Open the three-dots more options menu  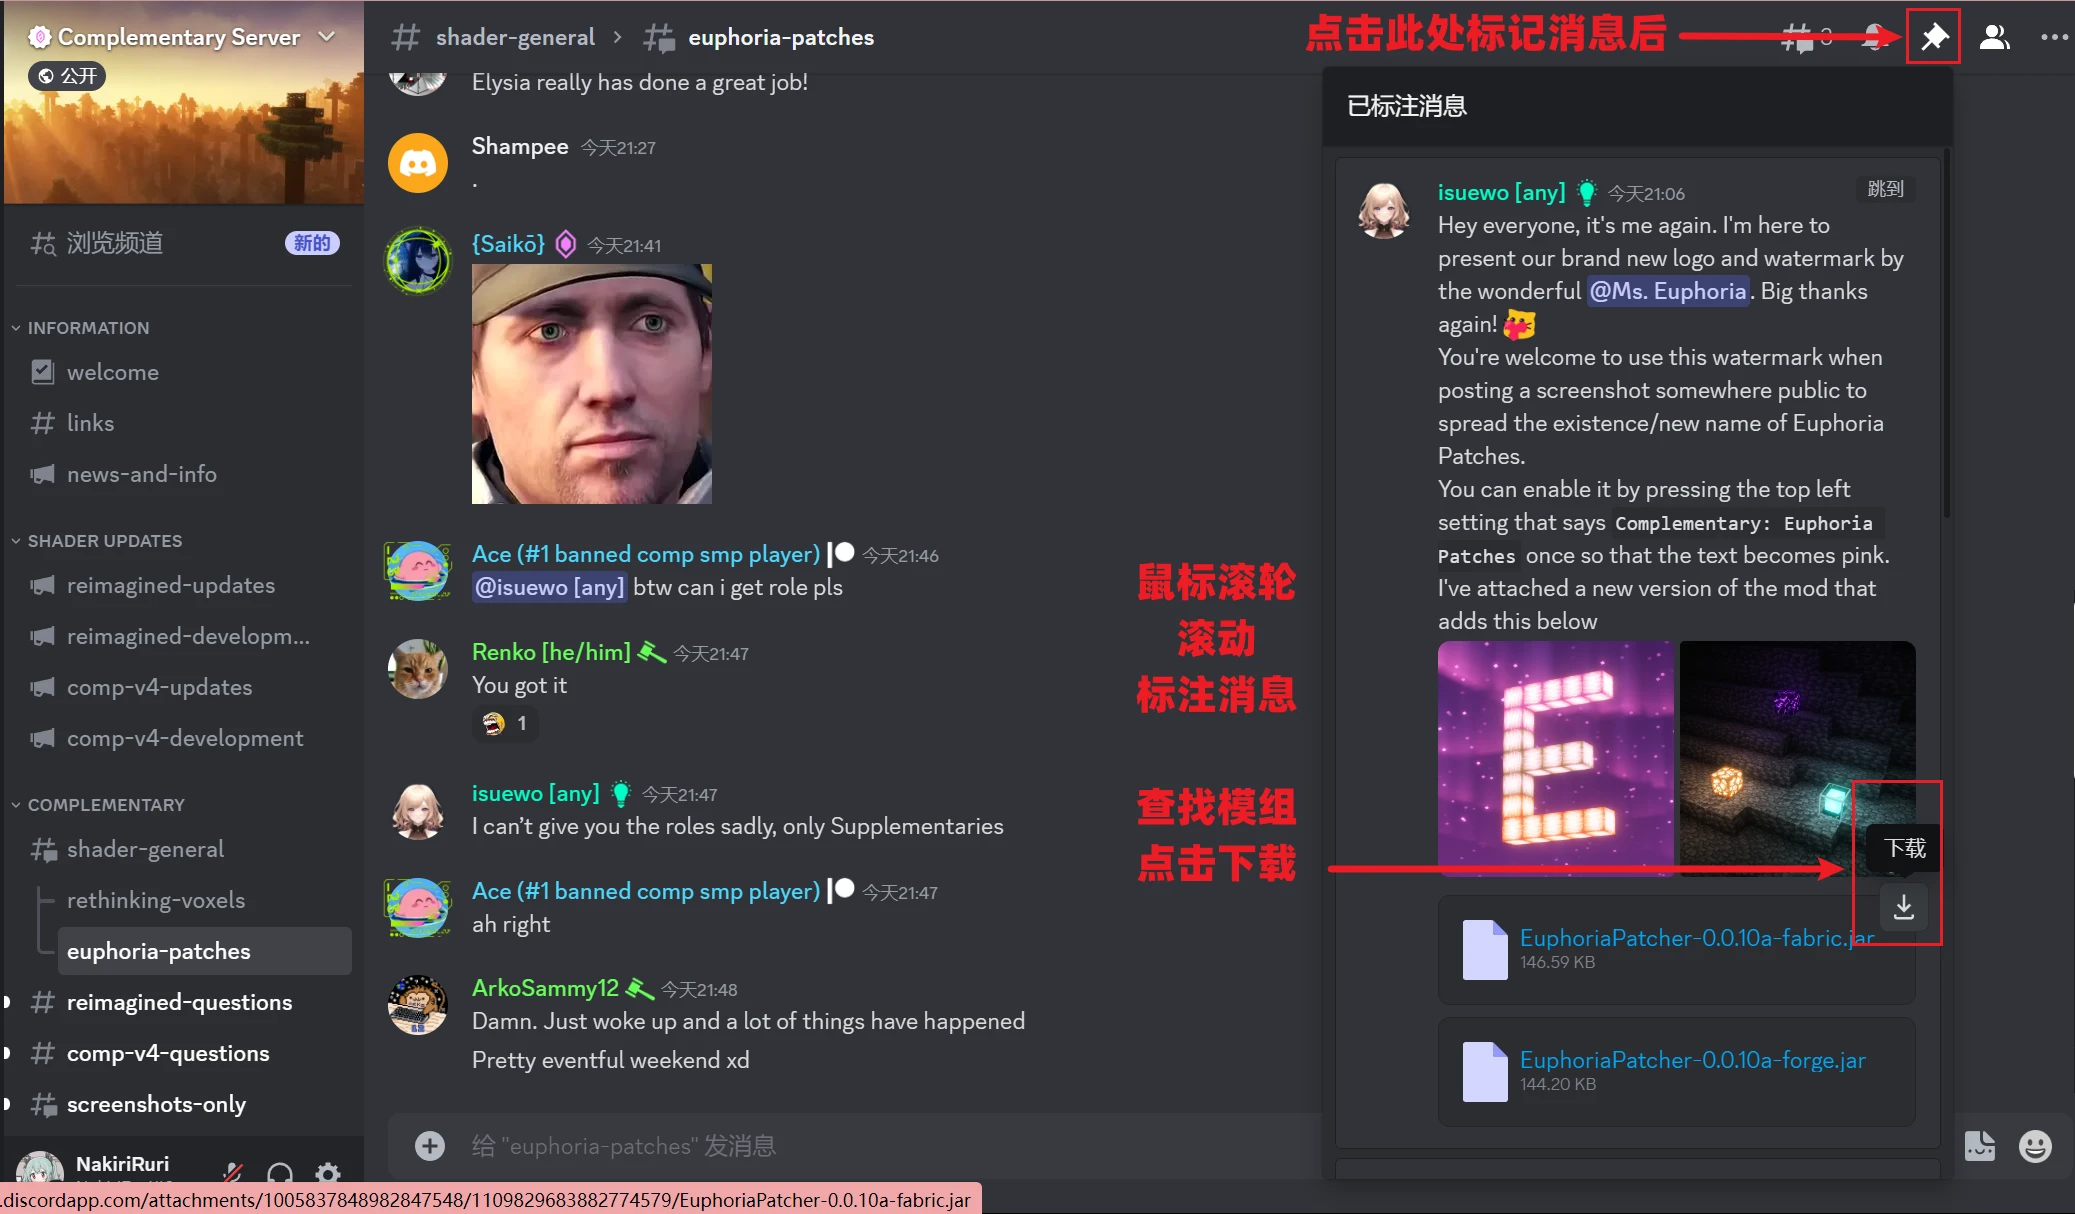[2055, 37]
